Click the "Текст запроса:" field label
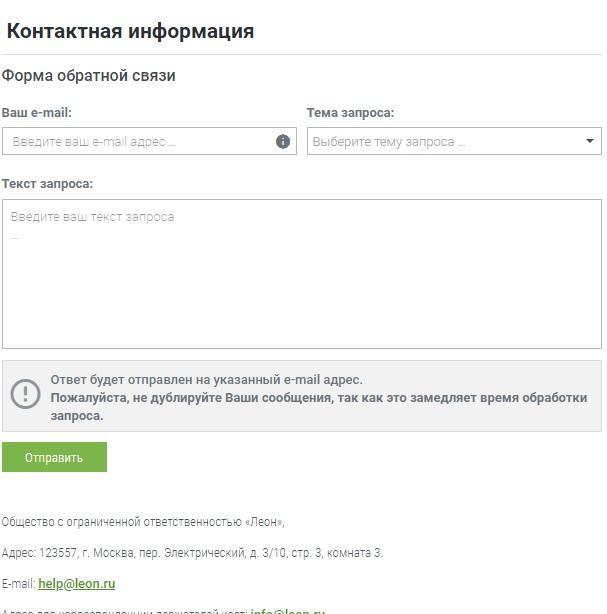607x614 pixels. point(47,184)
